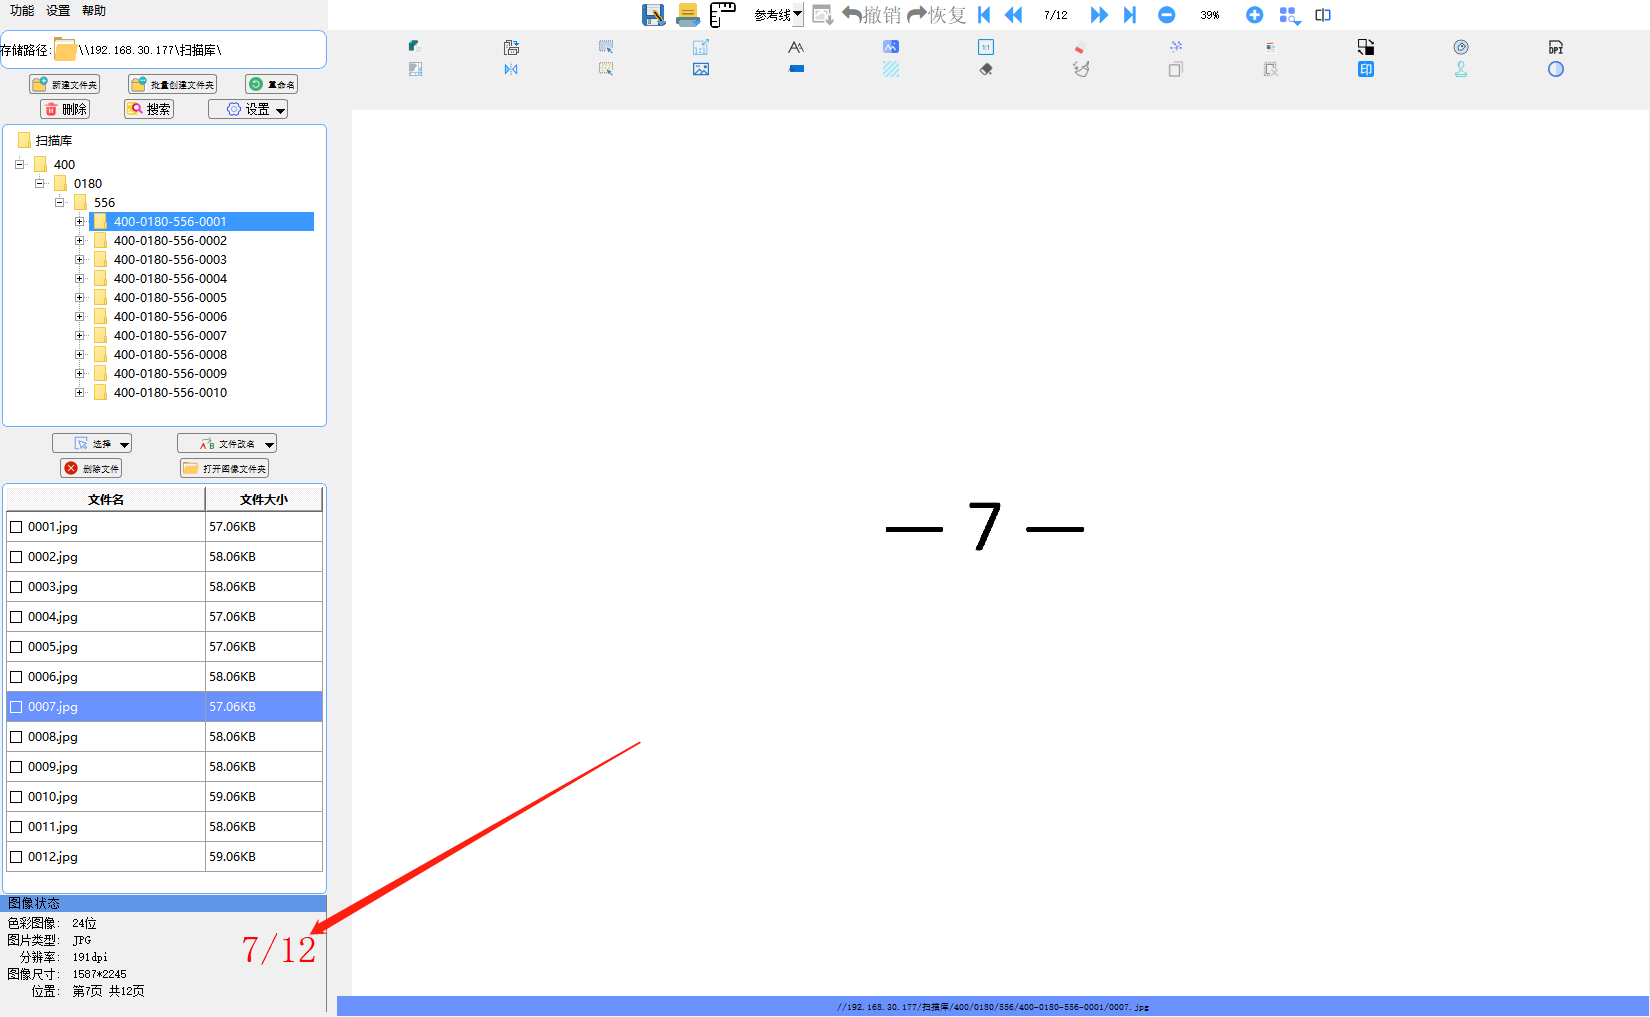
Task: Click the 新建文件夹 button
Action: (65, 85)
